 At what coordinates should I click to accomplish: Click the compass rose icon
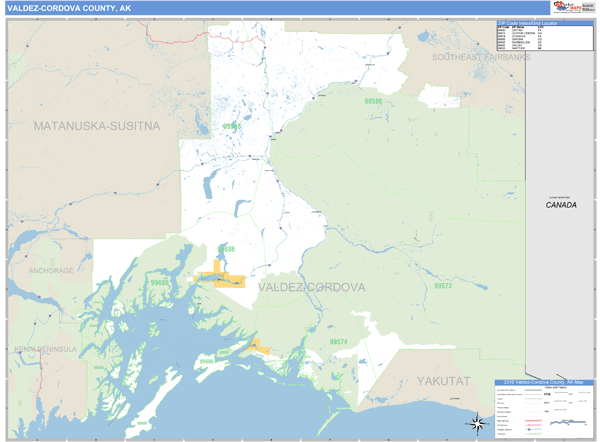point(477,421)
